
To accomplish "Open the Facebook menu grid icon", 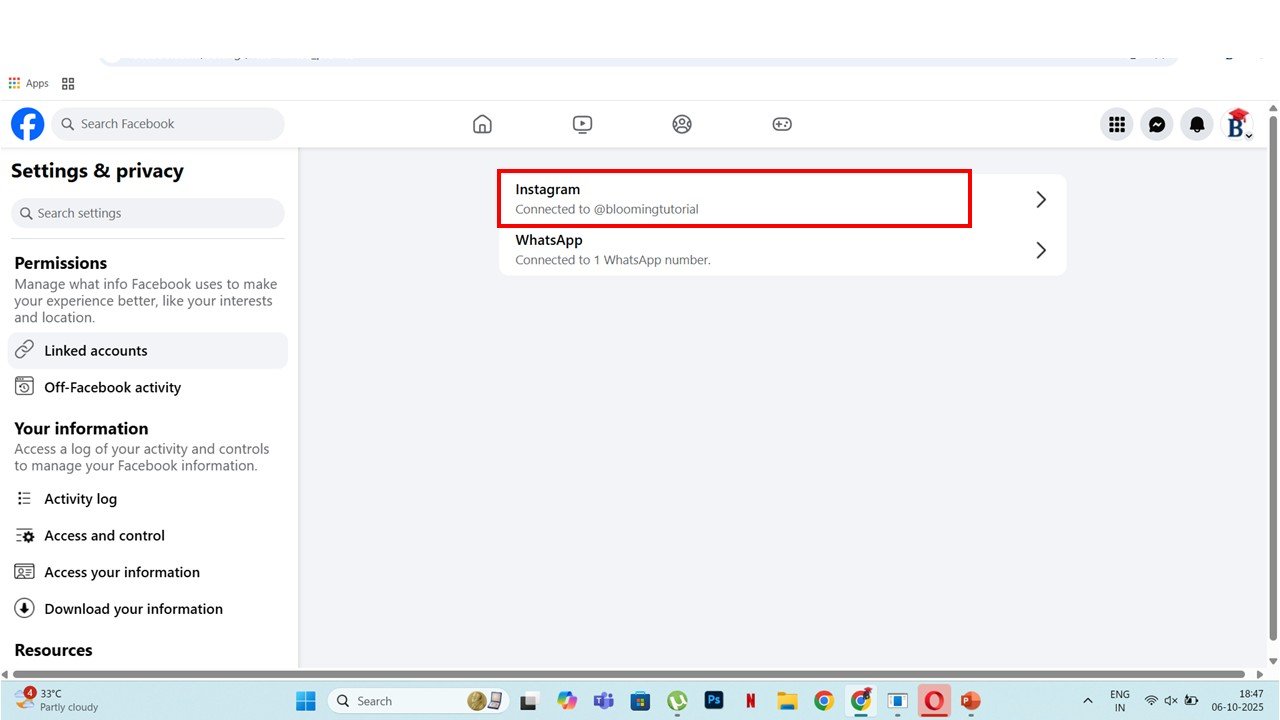I will tap(1117, 124).
